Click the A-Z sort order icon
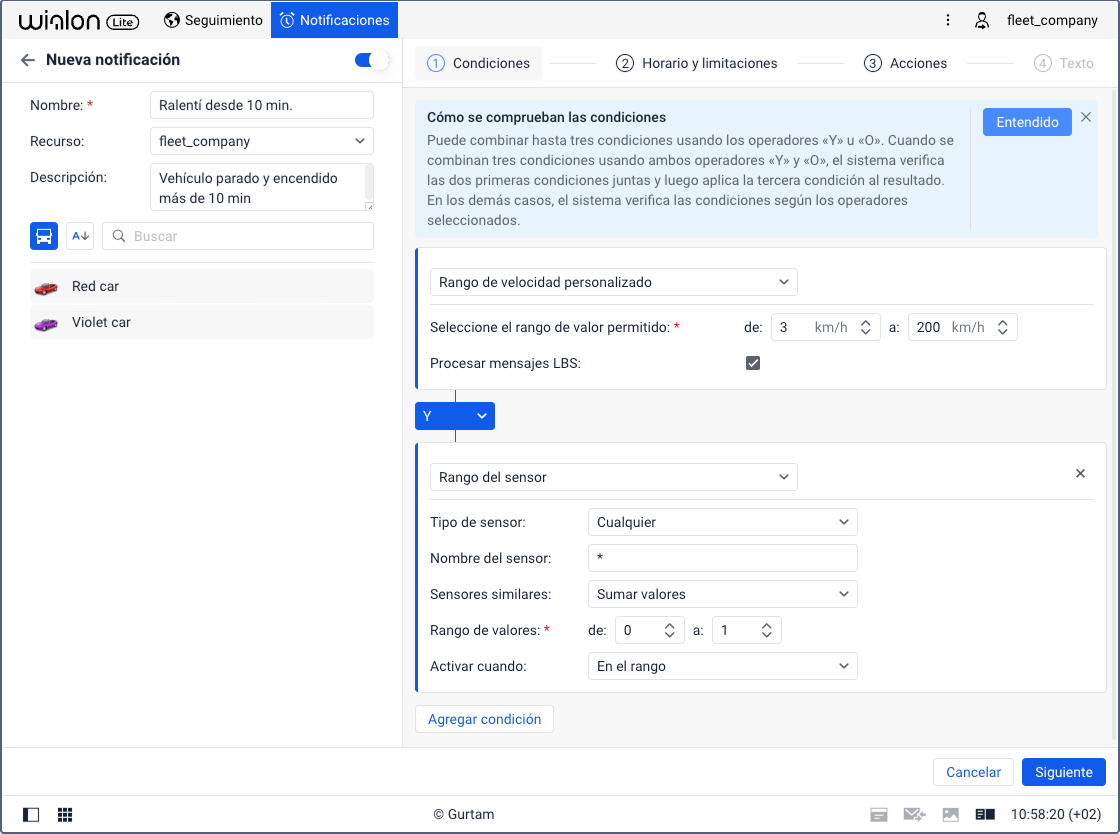 pos(80,236)
